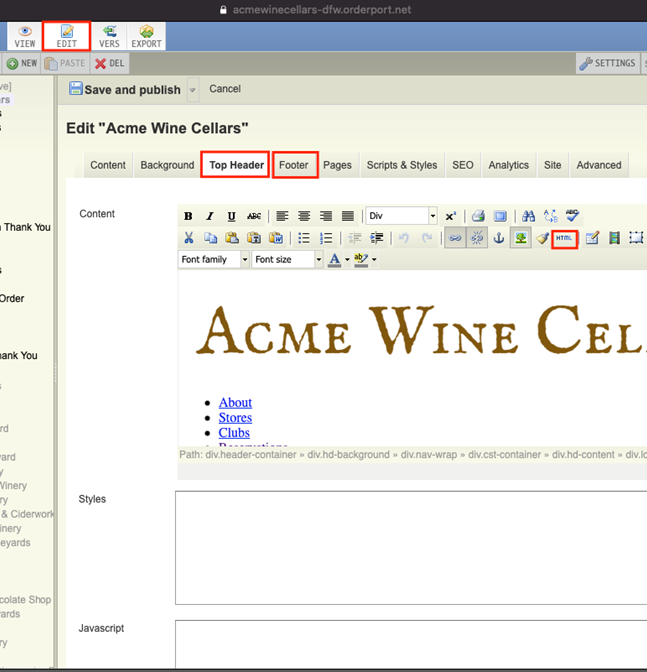Screen dimensions: 647x672
Task: Open the Analytics tab
Action: [509, 165]
